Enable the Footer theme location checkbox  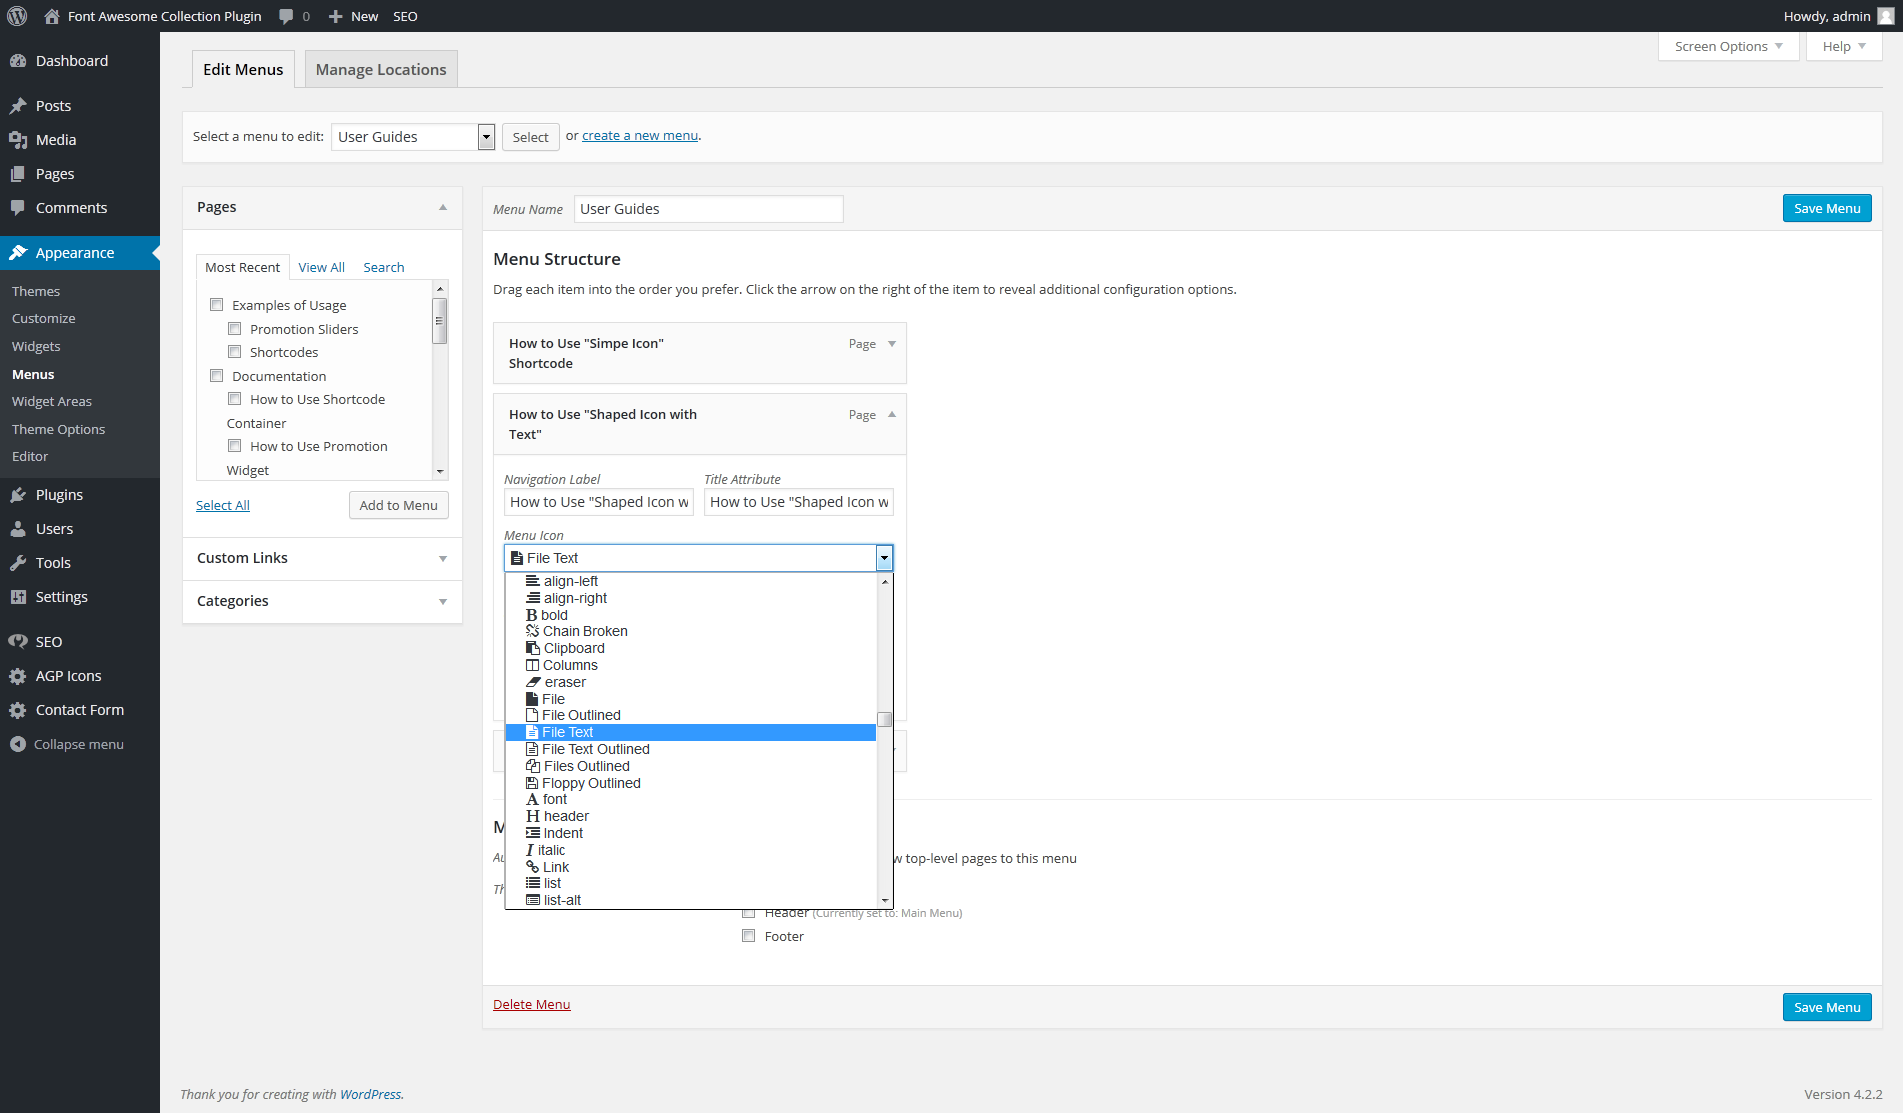[x=748, y=936]
